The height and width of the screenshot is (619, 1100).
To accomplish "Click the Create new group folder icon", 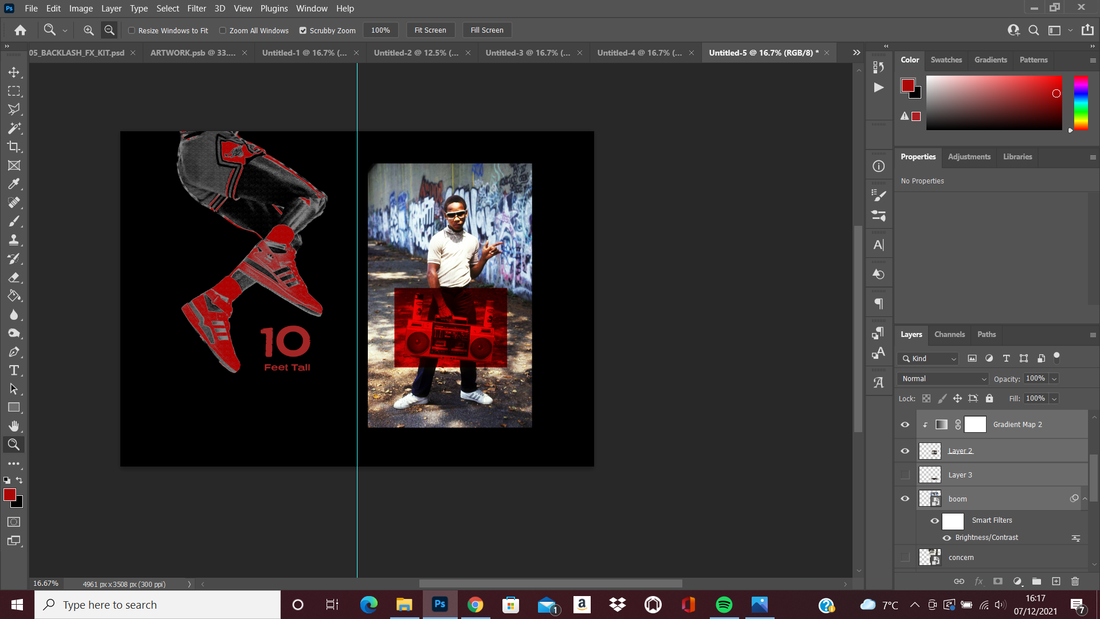I will point(1036,581).
